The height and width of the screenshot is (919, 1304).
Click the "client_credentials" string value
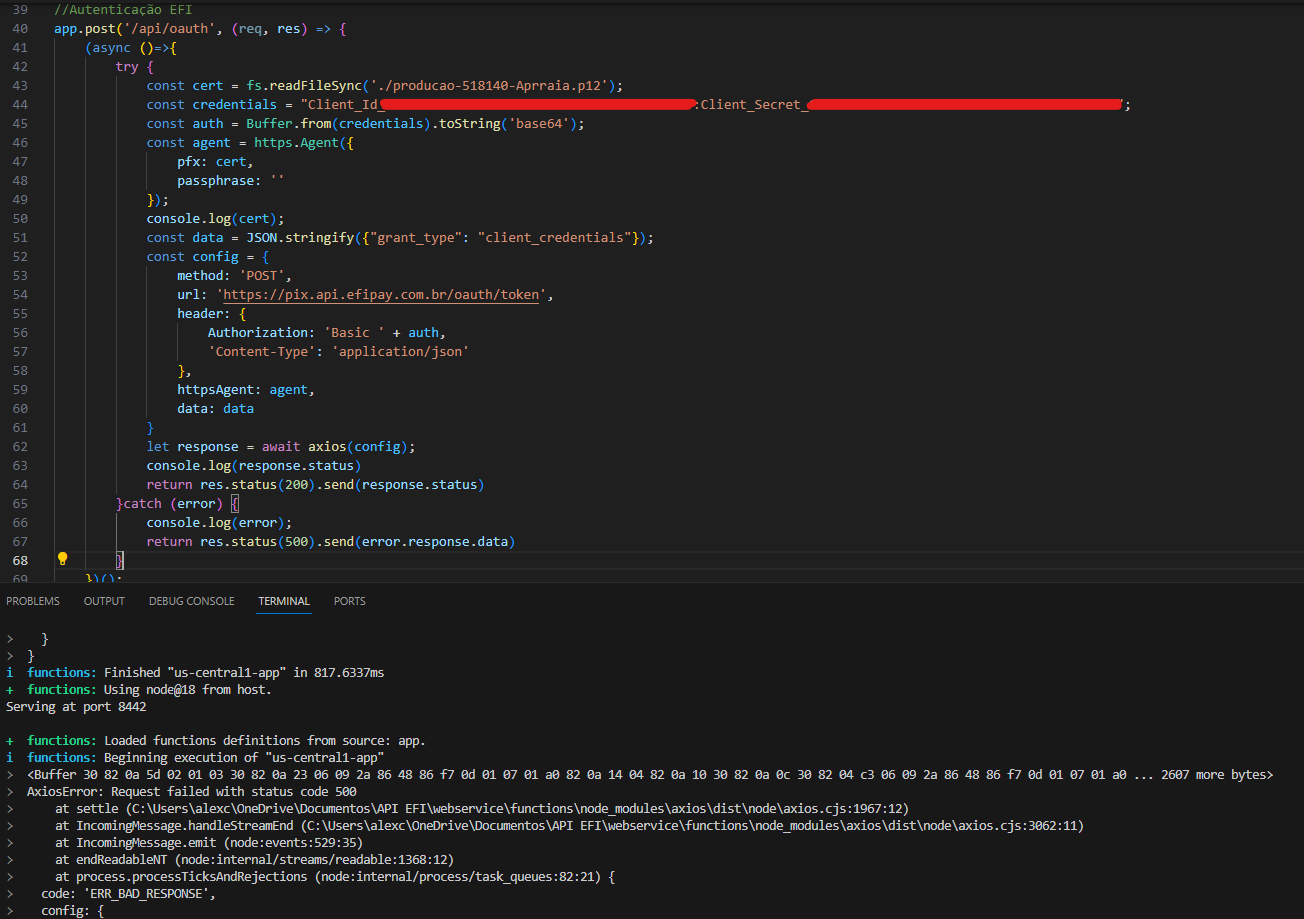click(557, 238)
